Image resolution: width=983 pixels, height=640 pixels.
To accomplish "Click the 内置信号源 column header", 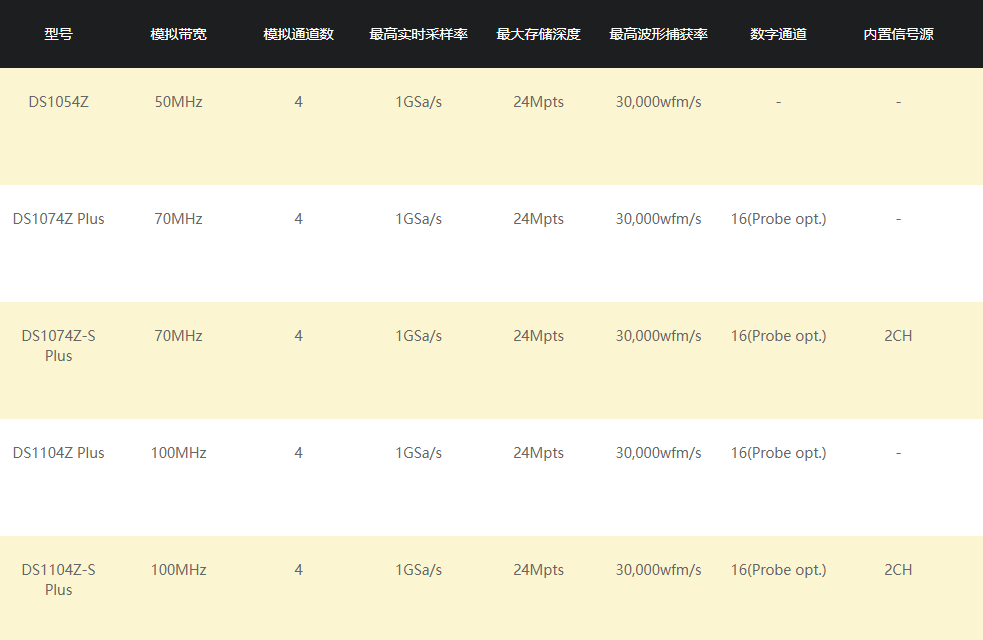I will click(898, 34).
